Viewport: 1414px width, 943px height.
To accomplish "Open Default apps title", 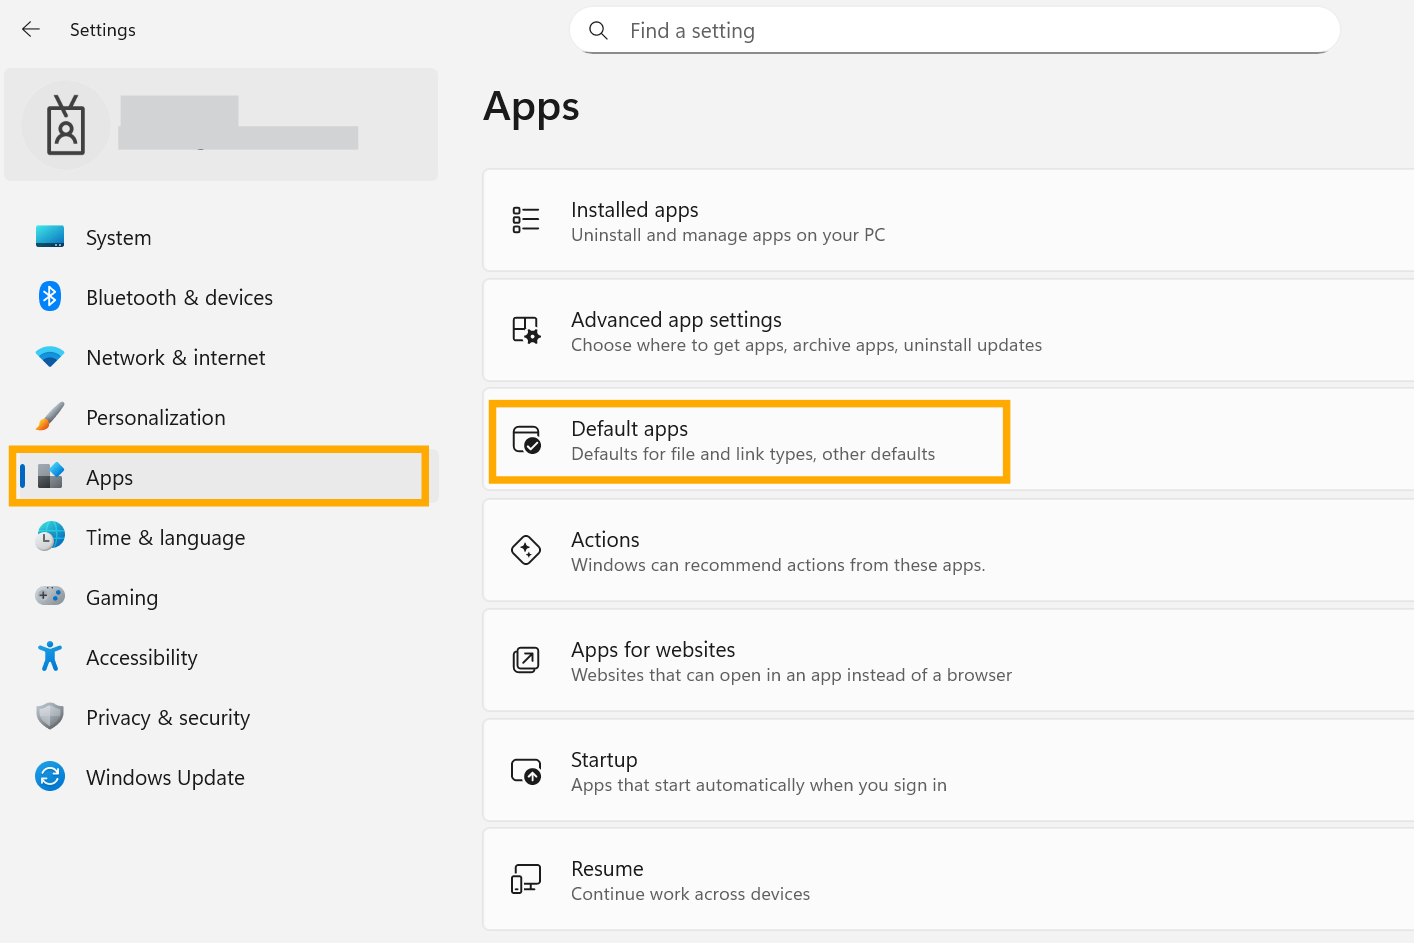I will pyautogui.click(x=629, y=429).
